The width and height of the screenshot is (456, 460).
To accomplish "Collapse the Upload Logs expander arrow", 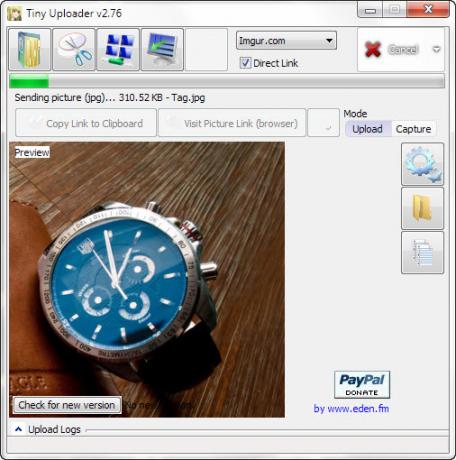I will (19, 429).
